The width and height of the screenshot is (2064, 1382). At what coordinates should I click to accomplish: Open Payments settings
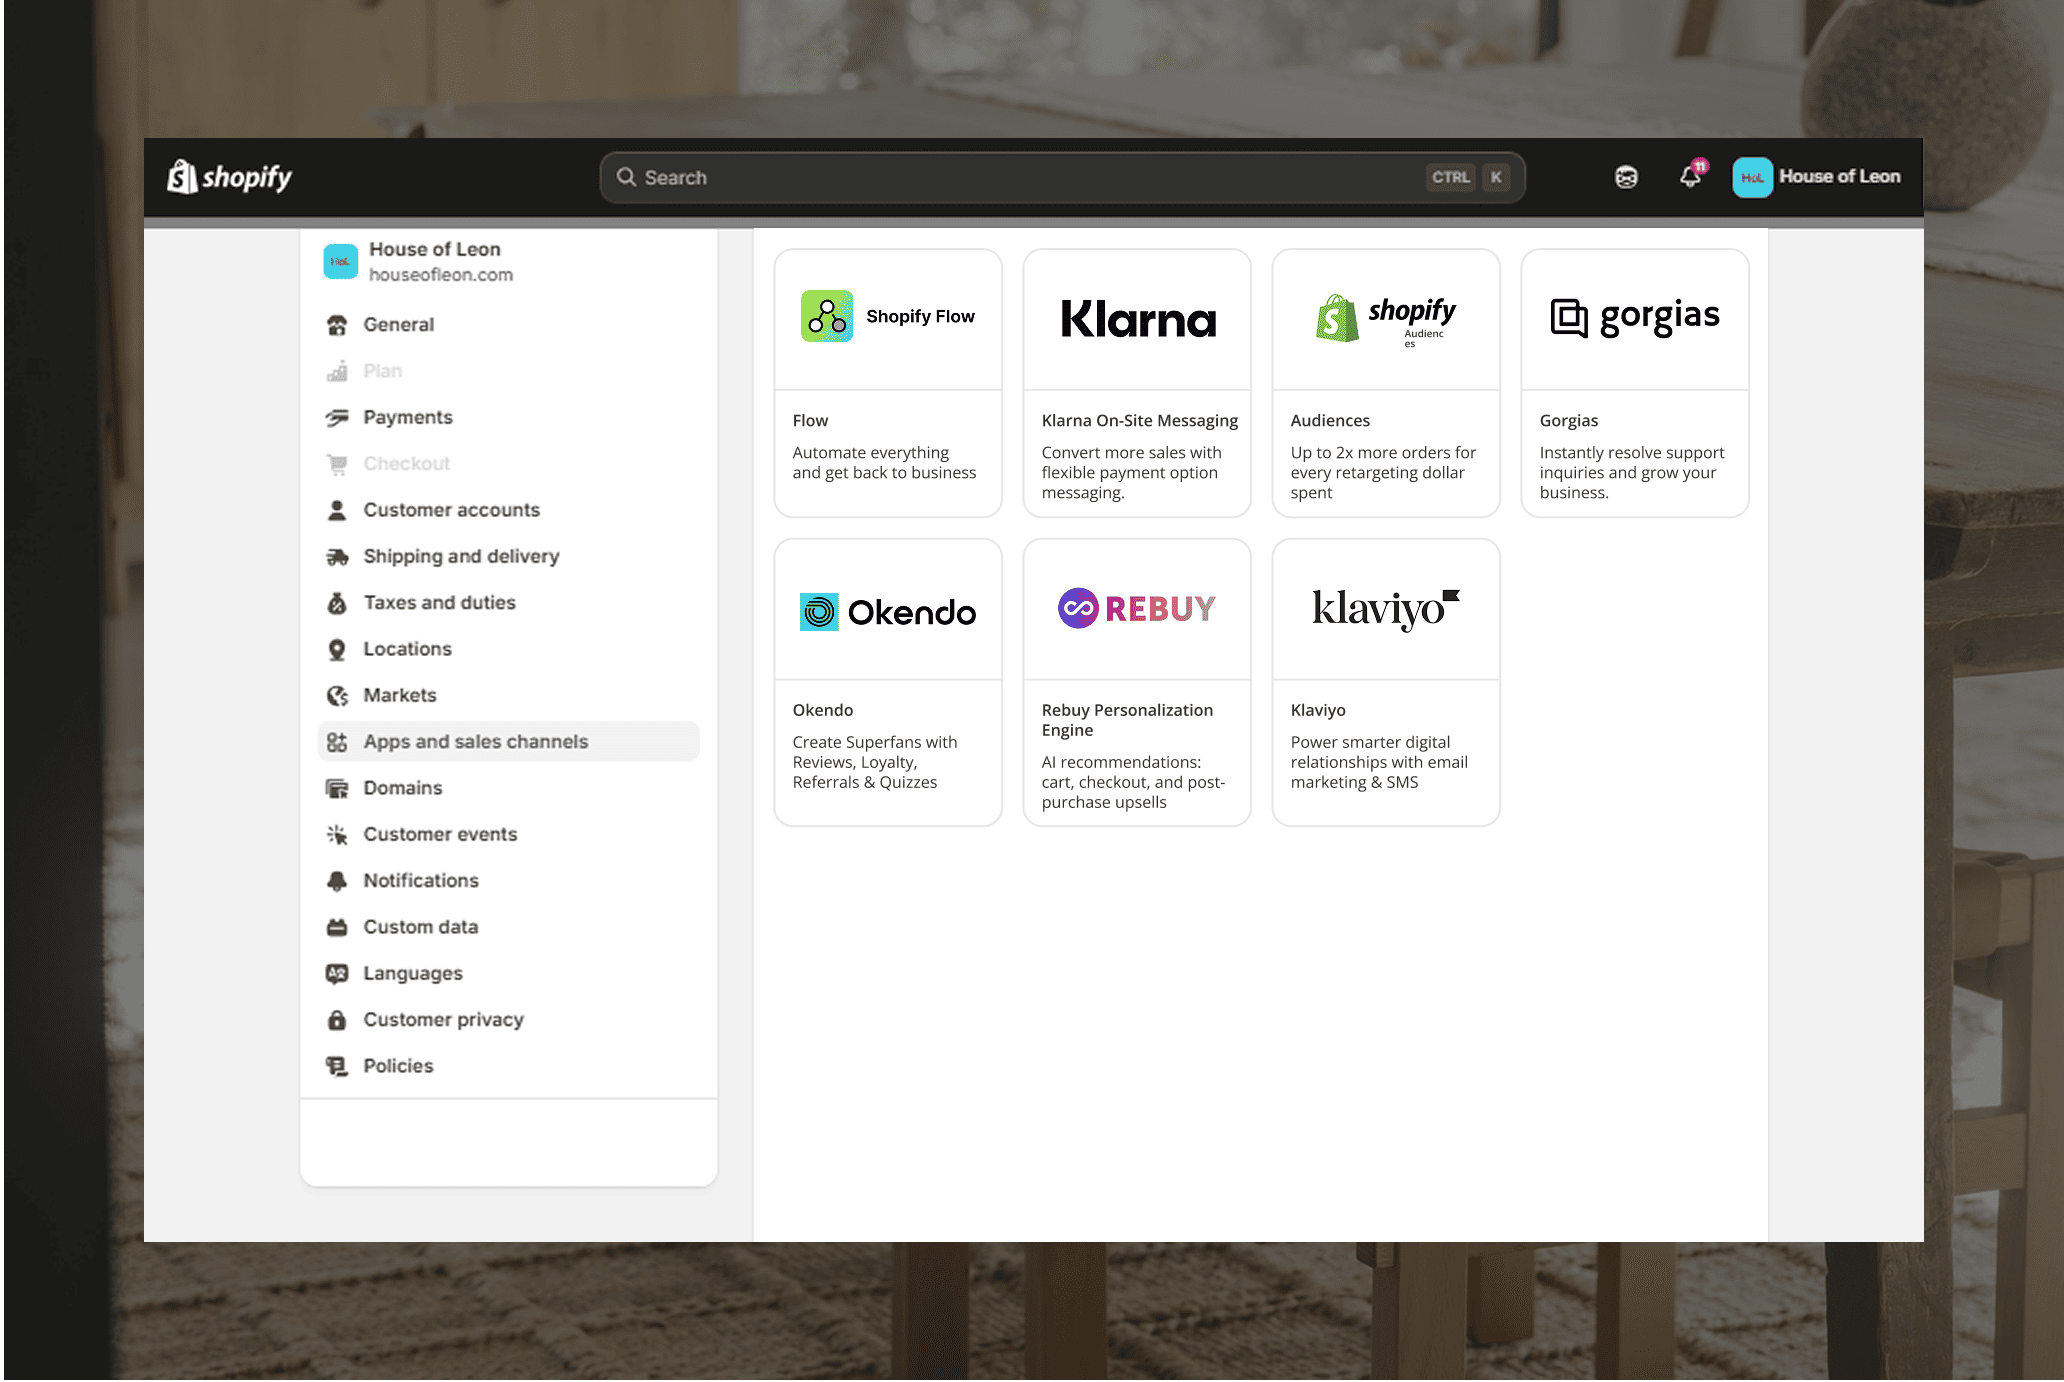point(407,418)
